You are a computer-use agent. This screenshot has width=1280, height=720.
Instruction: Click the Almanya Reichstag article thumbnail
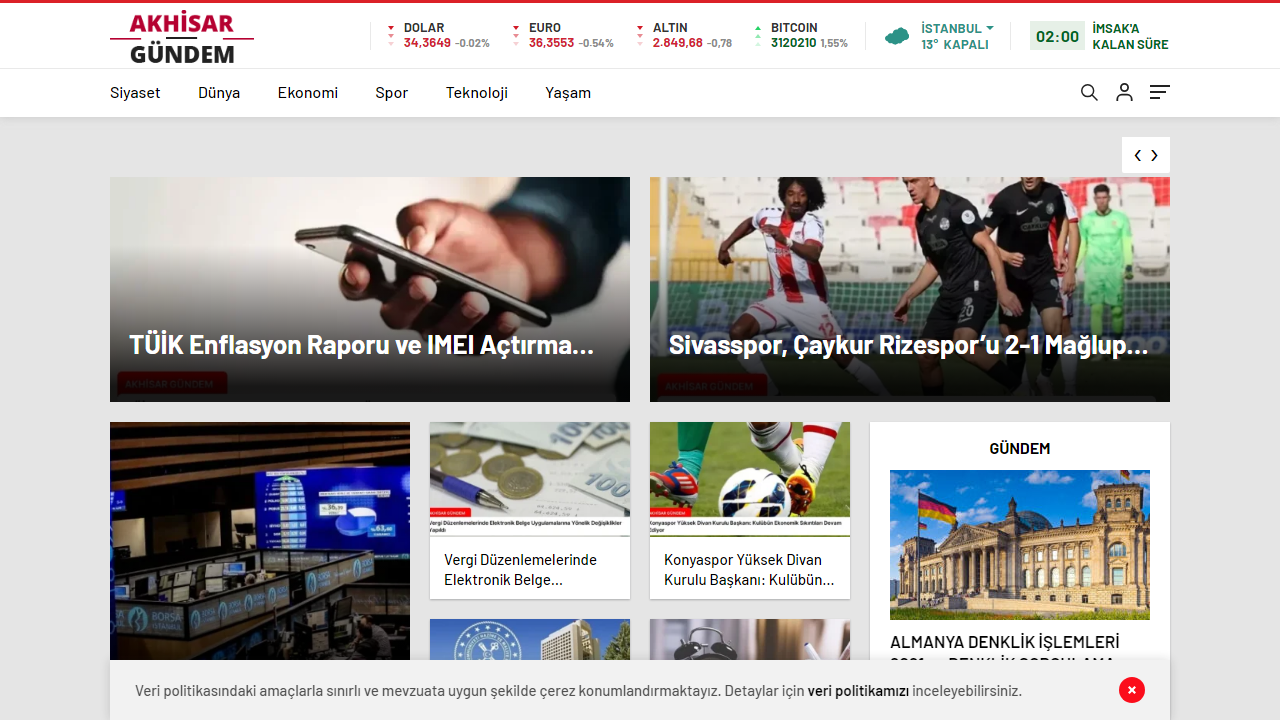[x=1019, y=544]
